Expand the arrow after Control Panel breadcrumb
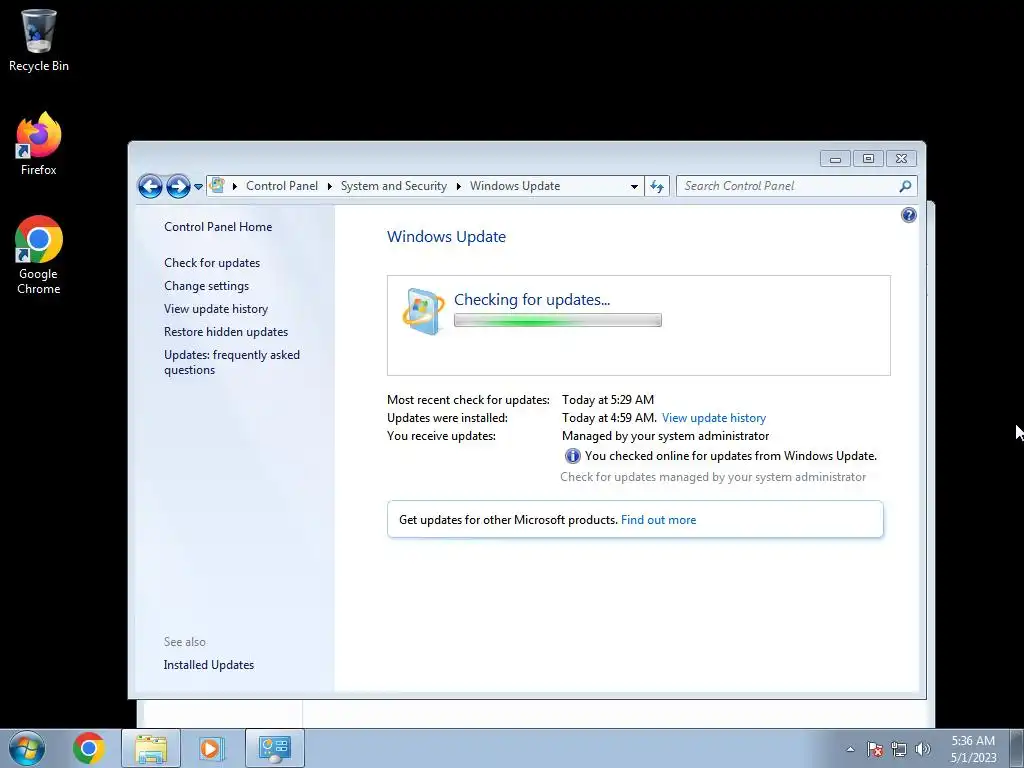 (x=329, y=186)
